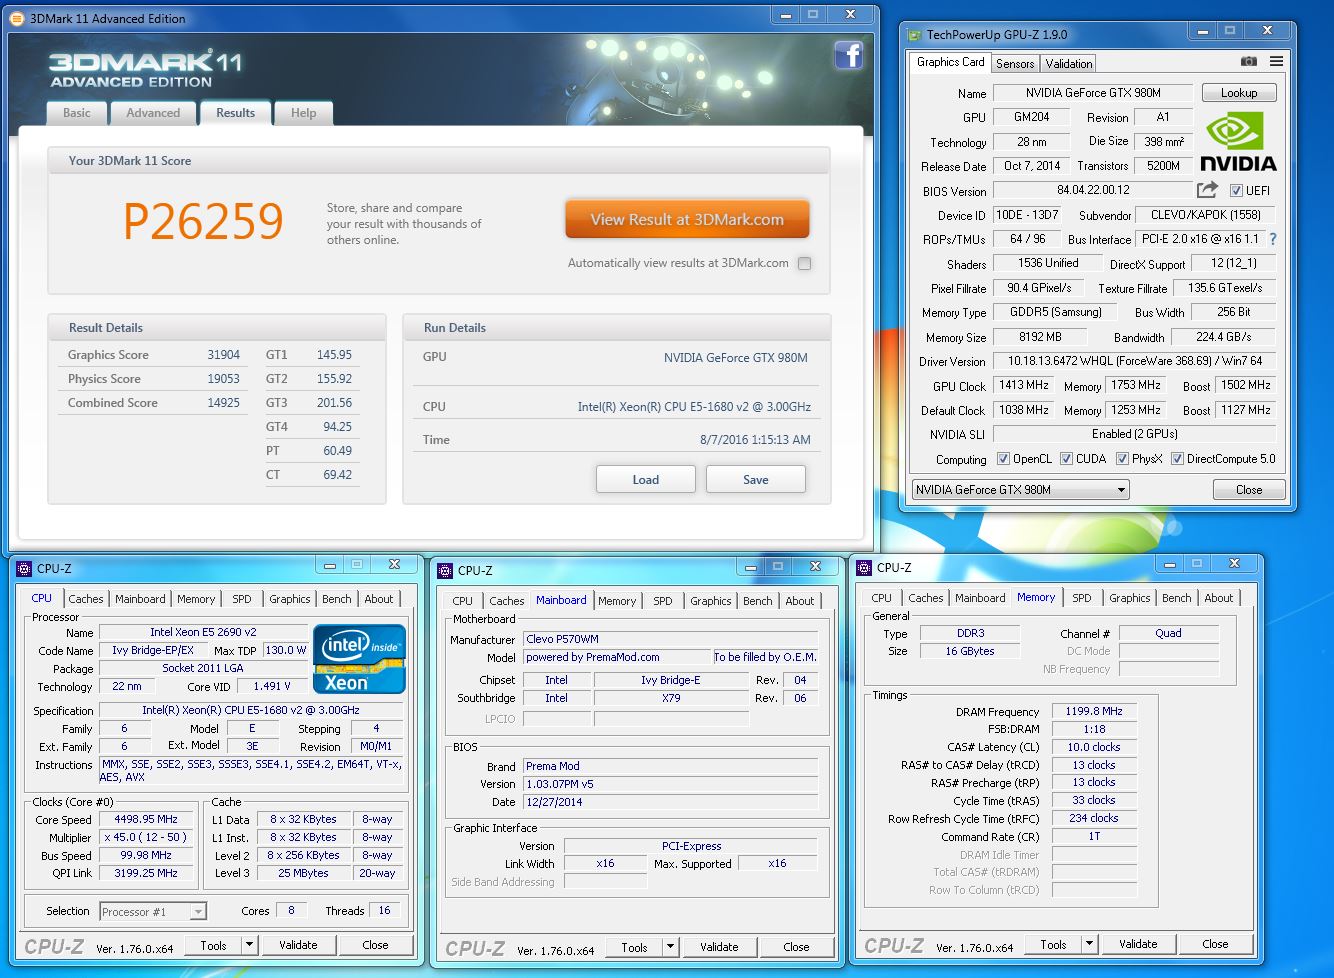Toggle the OpenCL checkbox
Viewport: 1334px width, 978px height.
pyautogui.click(x=1003, y=459)
